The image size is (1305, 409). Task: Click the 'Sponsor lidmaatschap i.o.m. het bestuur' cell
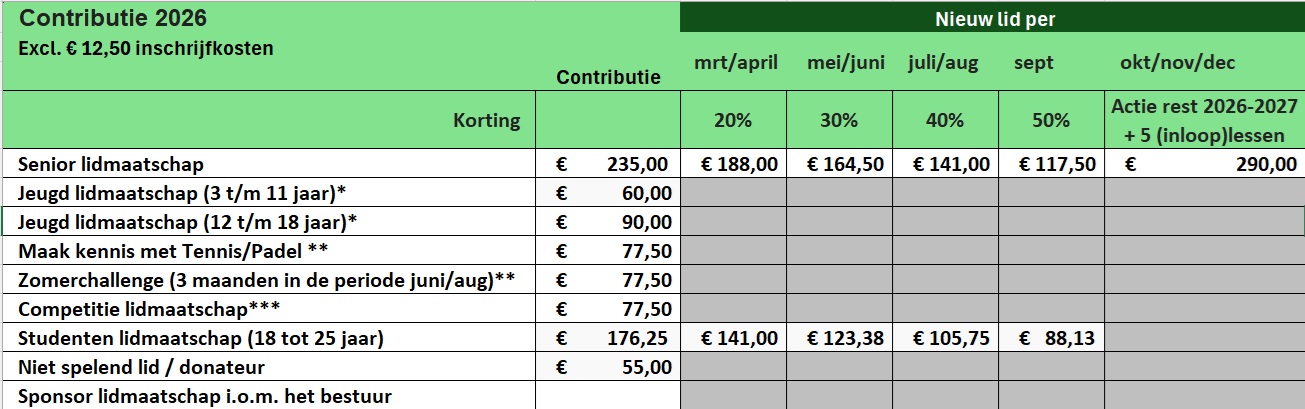[x=204, y=396]
